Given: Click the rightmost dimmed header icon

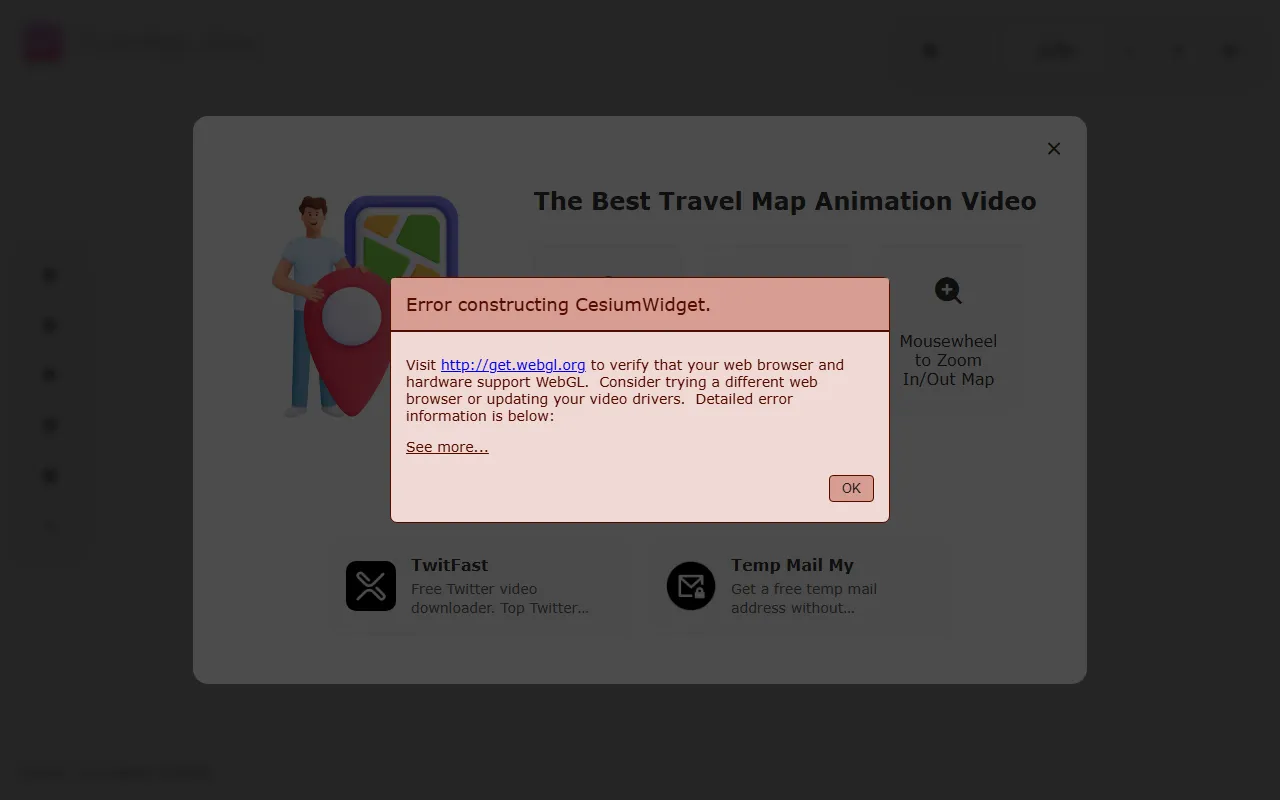Looking at the screenshot, I should [x=1230, y=50].
